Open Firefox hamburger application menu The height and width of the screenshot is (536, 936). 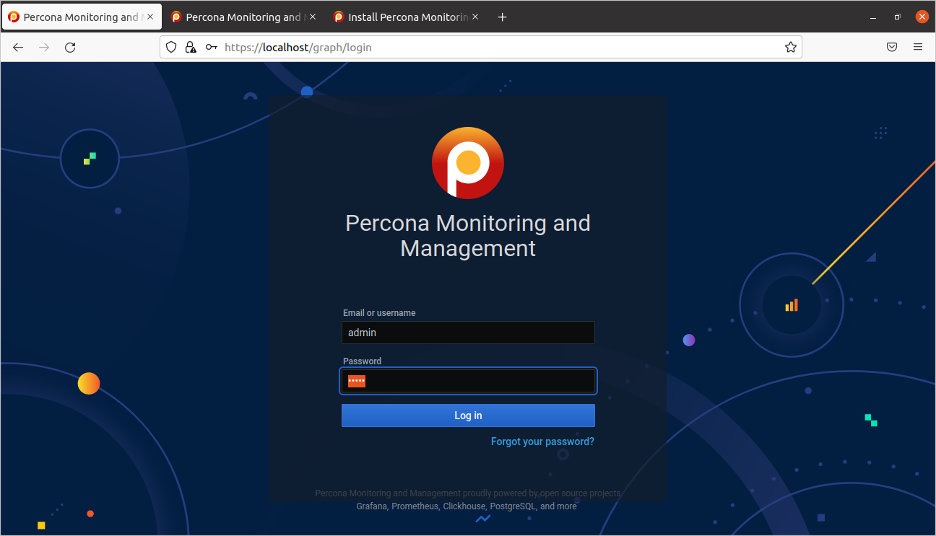click(x=917, y=47)
